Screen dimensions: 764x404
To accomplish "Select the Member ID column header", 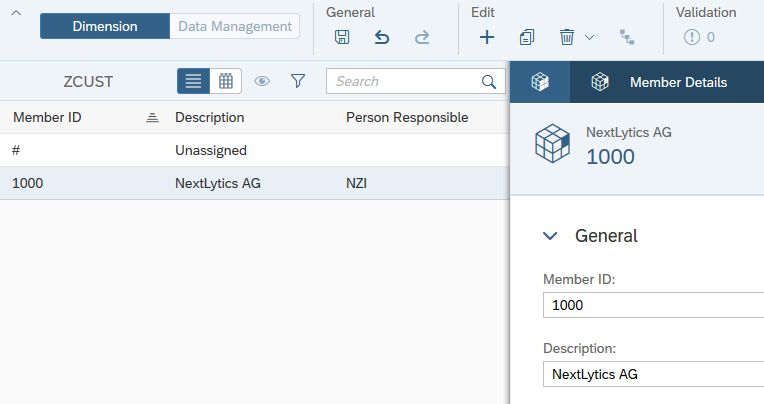I will pos(47,117).
